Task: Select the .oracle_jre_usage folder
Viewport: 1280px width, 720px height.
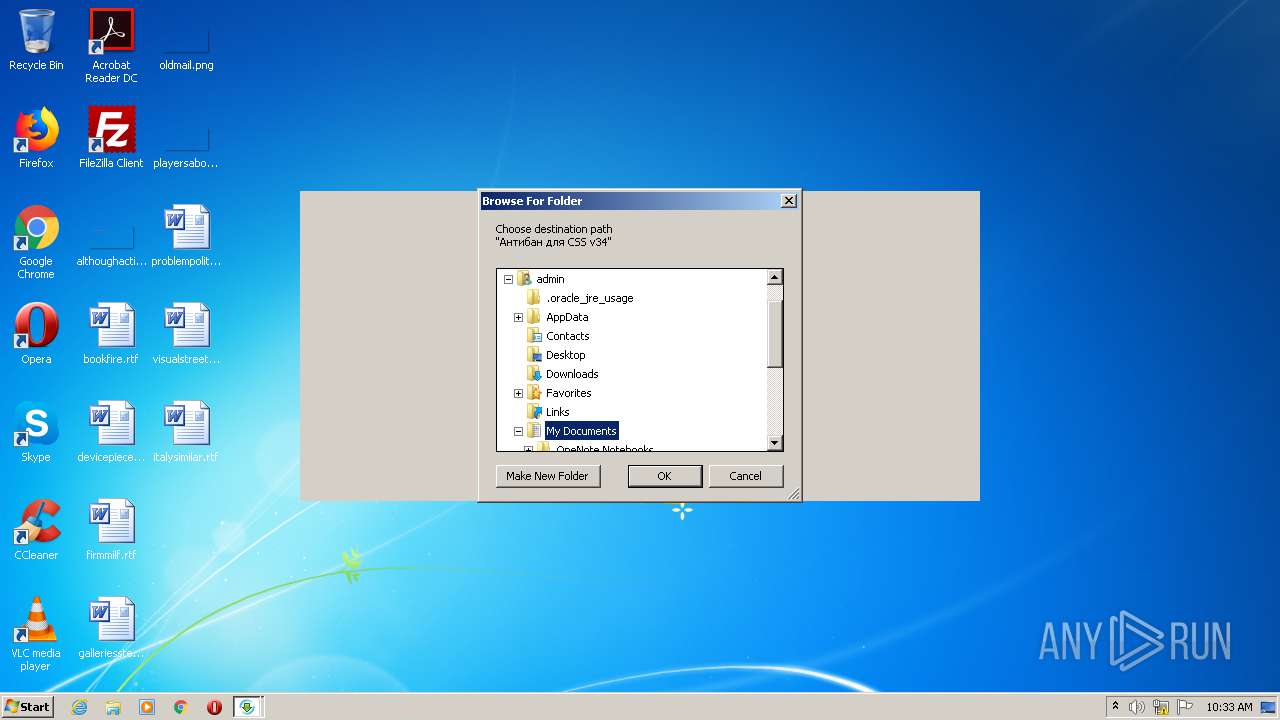Action: (x=589, y=298)
